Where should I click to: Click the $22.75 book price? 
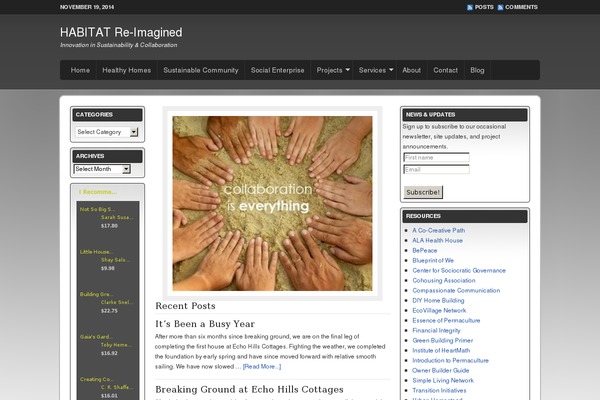[x=109, y=311]
